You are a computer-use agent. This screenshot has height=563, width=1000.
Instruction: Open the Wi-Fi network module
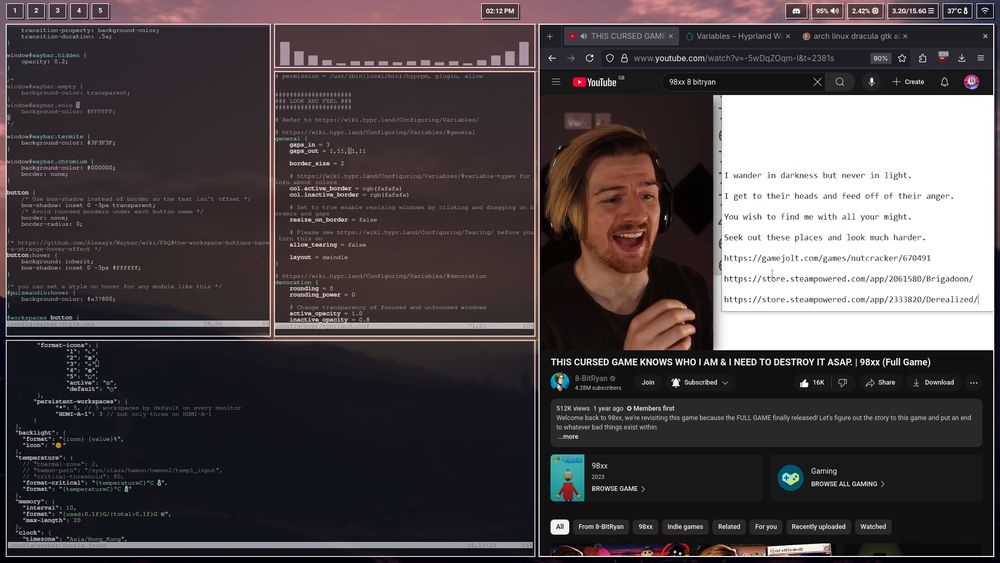(985, 11)
